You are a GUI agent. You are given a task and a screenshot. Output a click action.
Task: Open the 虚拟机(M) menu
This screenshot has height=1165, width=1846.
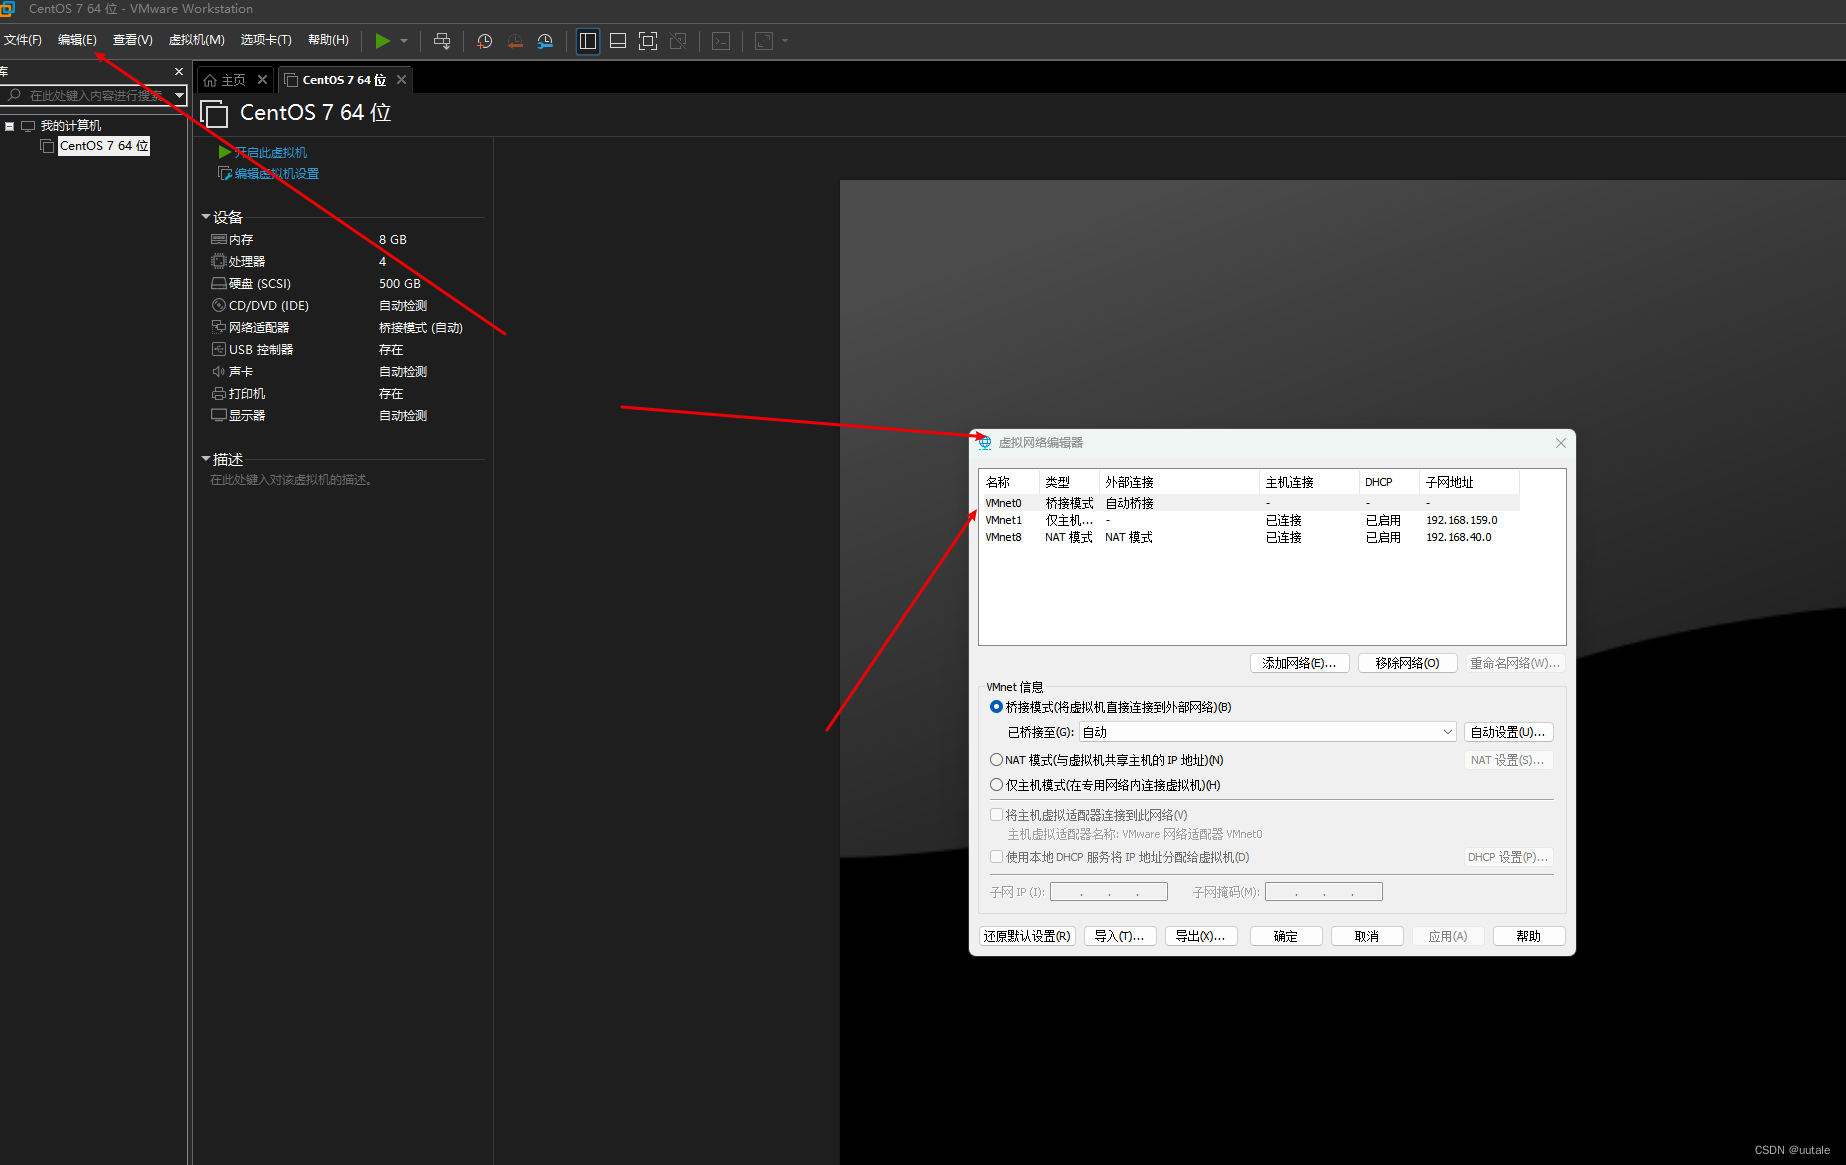click(x=197, y=40)
